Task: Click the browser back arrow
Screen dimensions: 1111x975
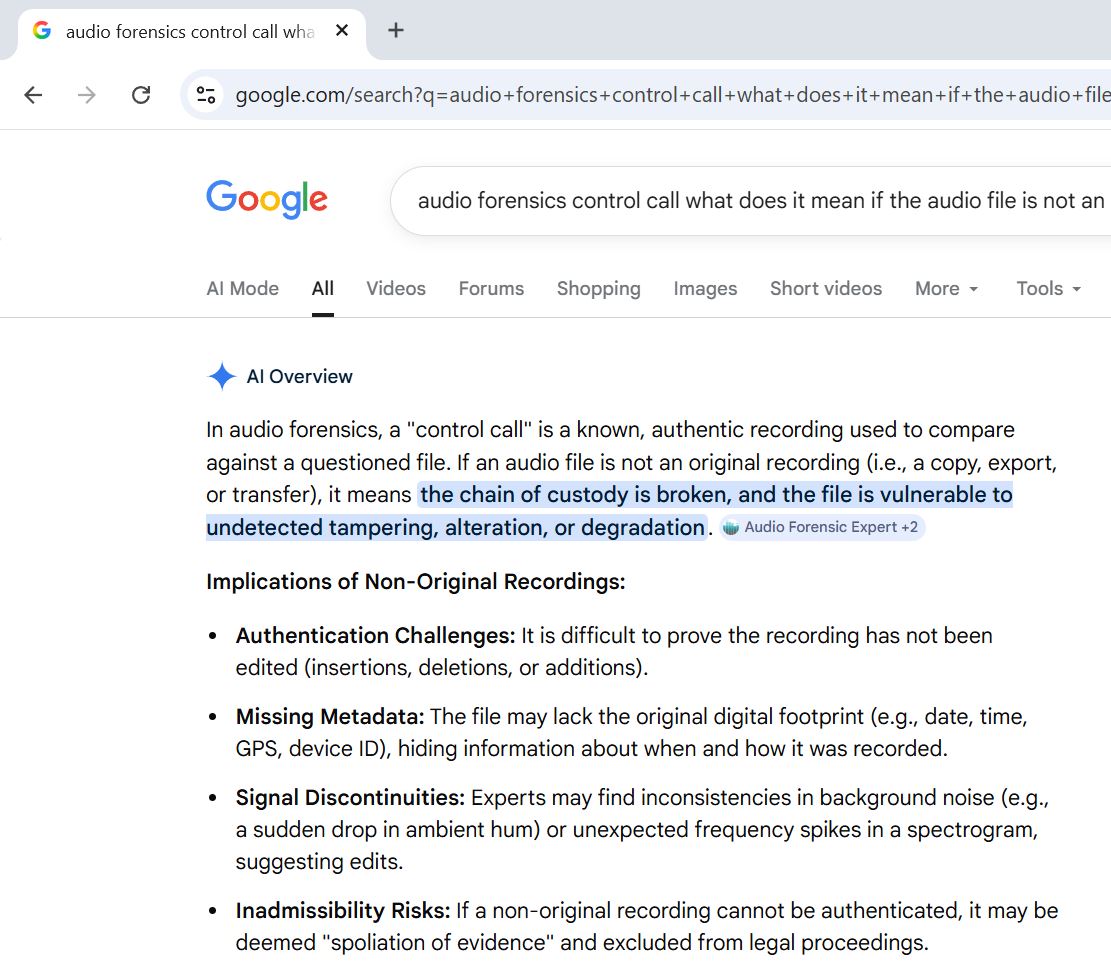Action: click(x=33, y=95)
